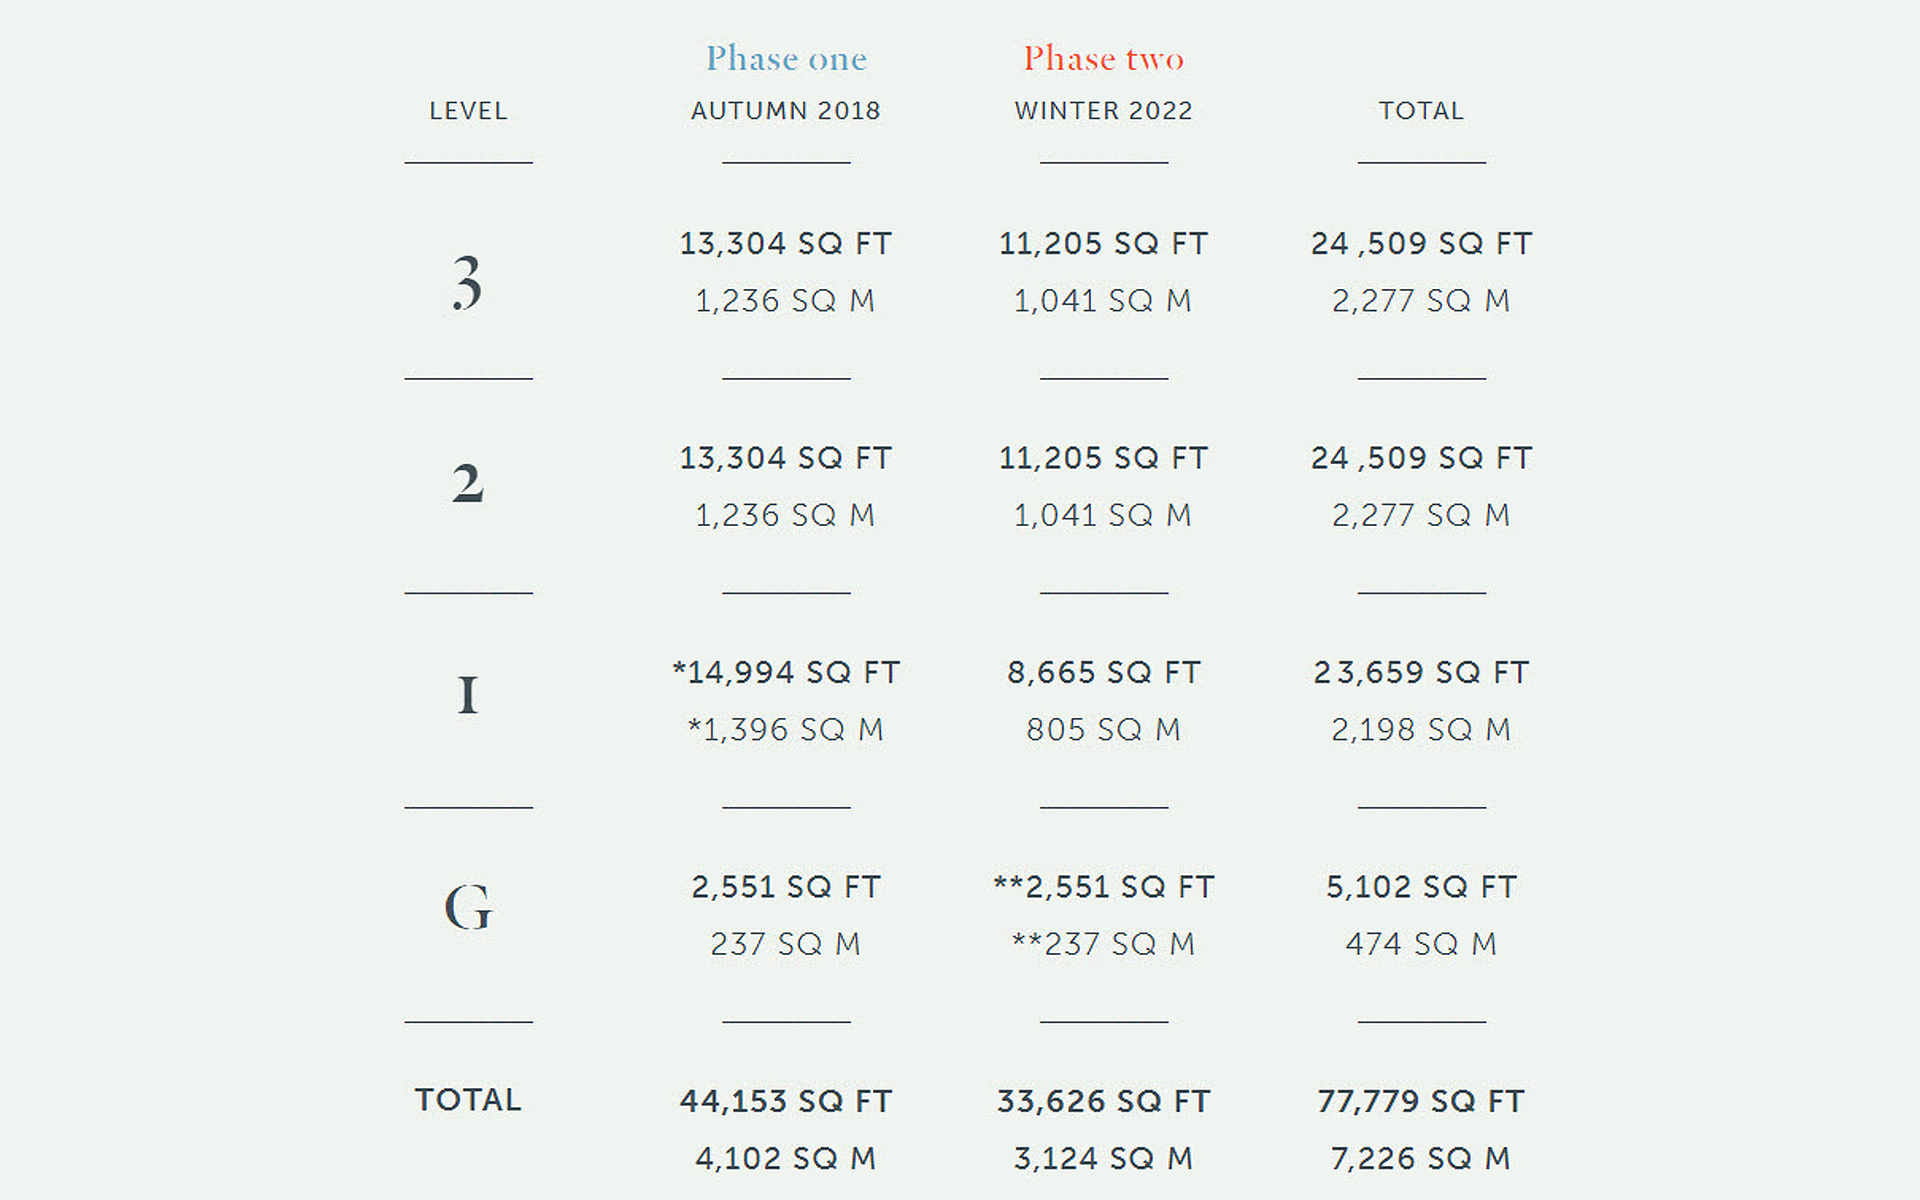Viewport: 1920px width, 1200px height.
Task: Click the "7,226 SQ M" grand total
Action: (x=1421, y=1159)
